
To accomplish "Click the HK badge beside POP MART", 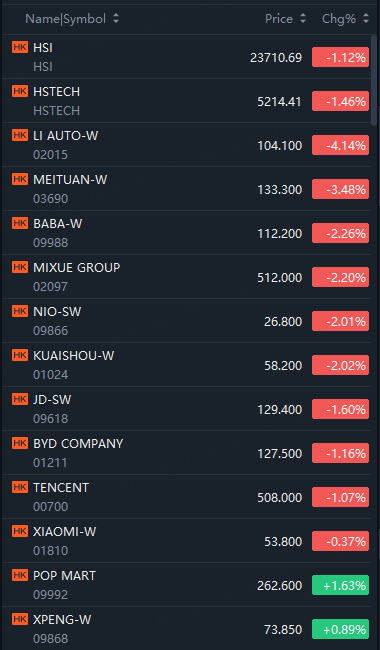I will [20, 575].
